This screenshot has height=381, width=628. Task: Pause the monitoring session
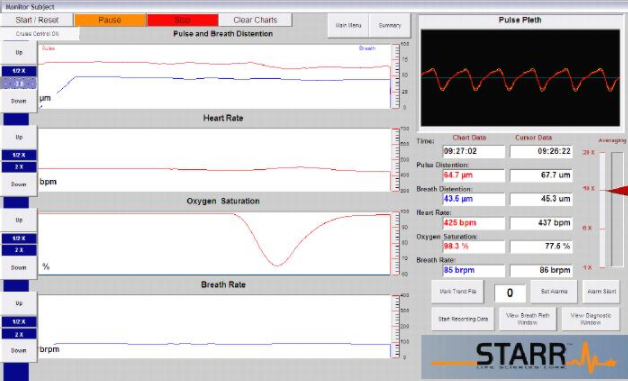tap(110, 20)
